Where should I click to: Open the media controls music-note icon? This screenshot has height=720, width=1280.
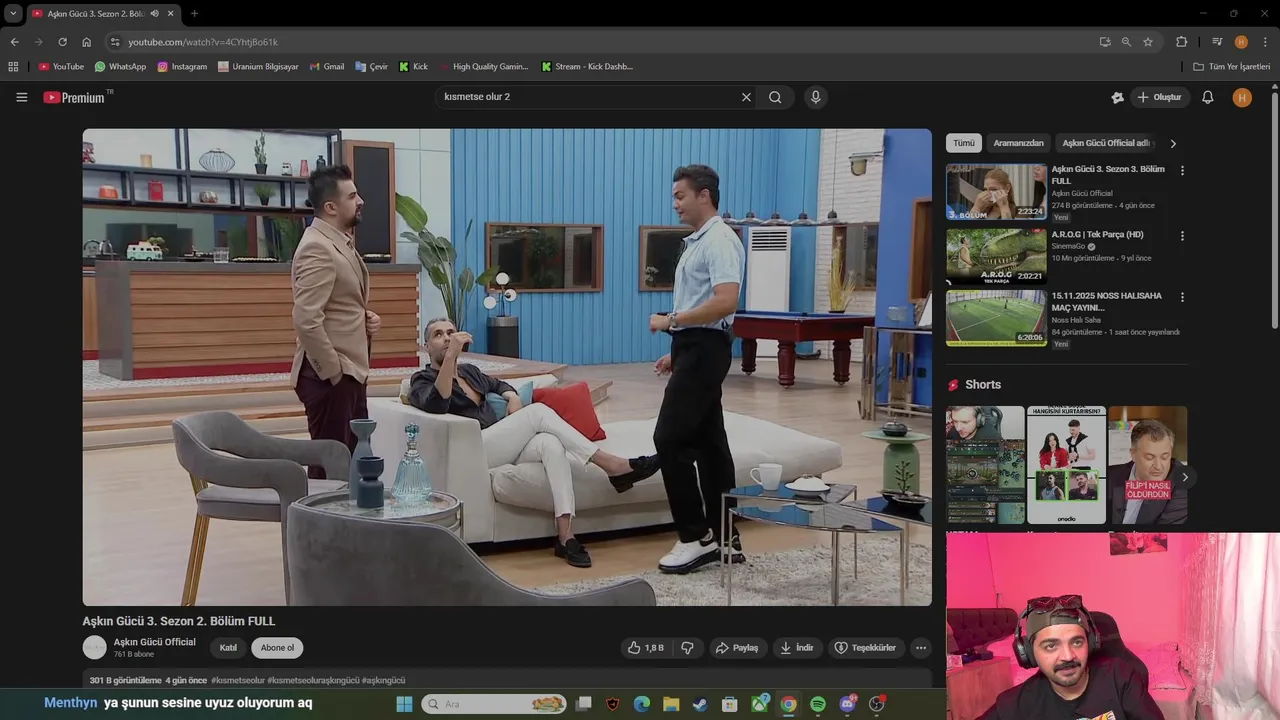pos(1217,42)
